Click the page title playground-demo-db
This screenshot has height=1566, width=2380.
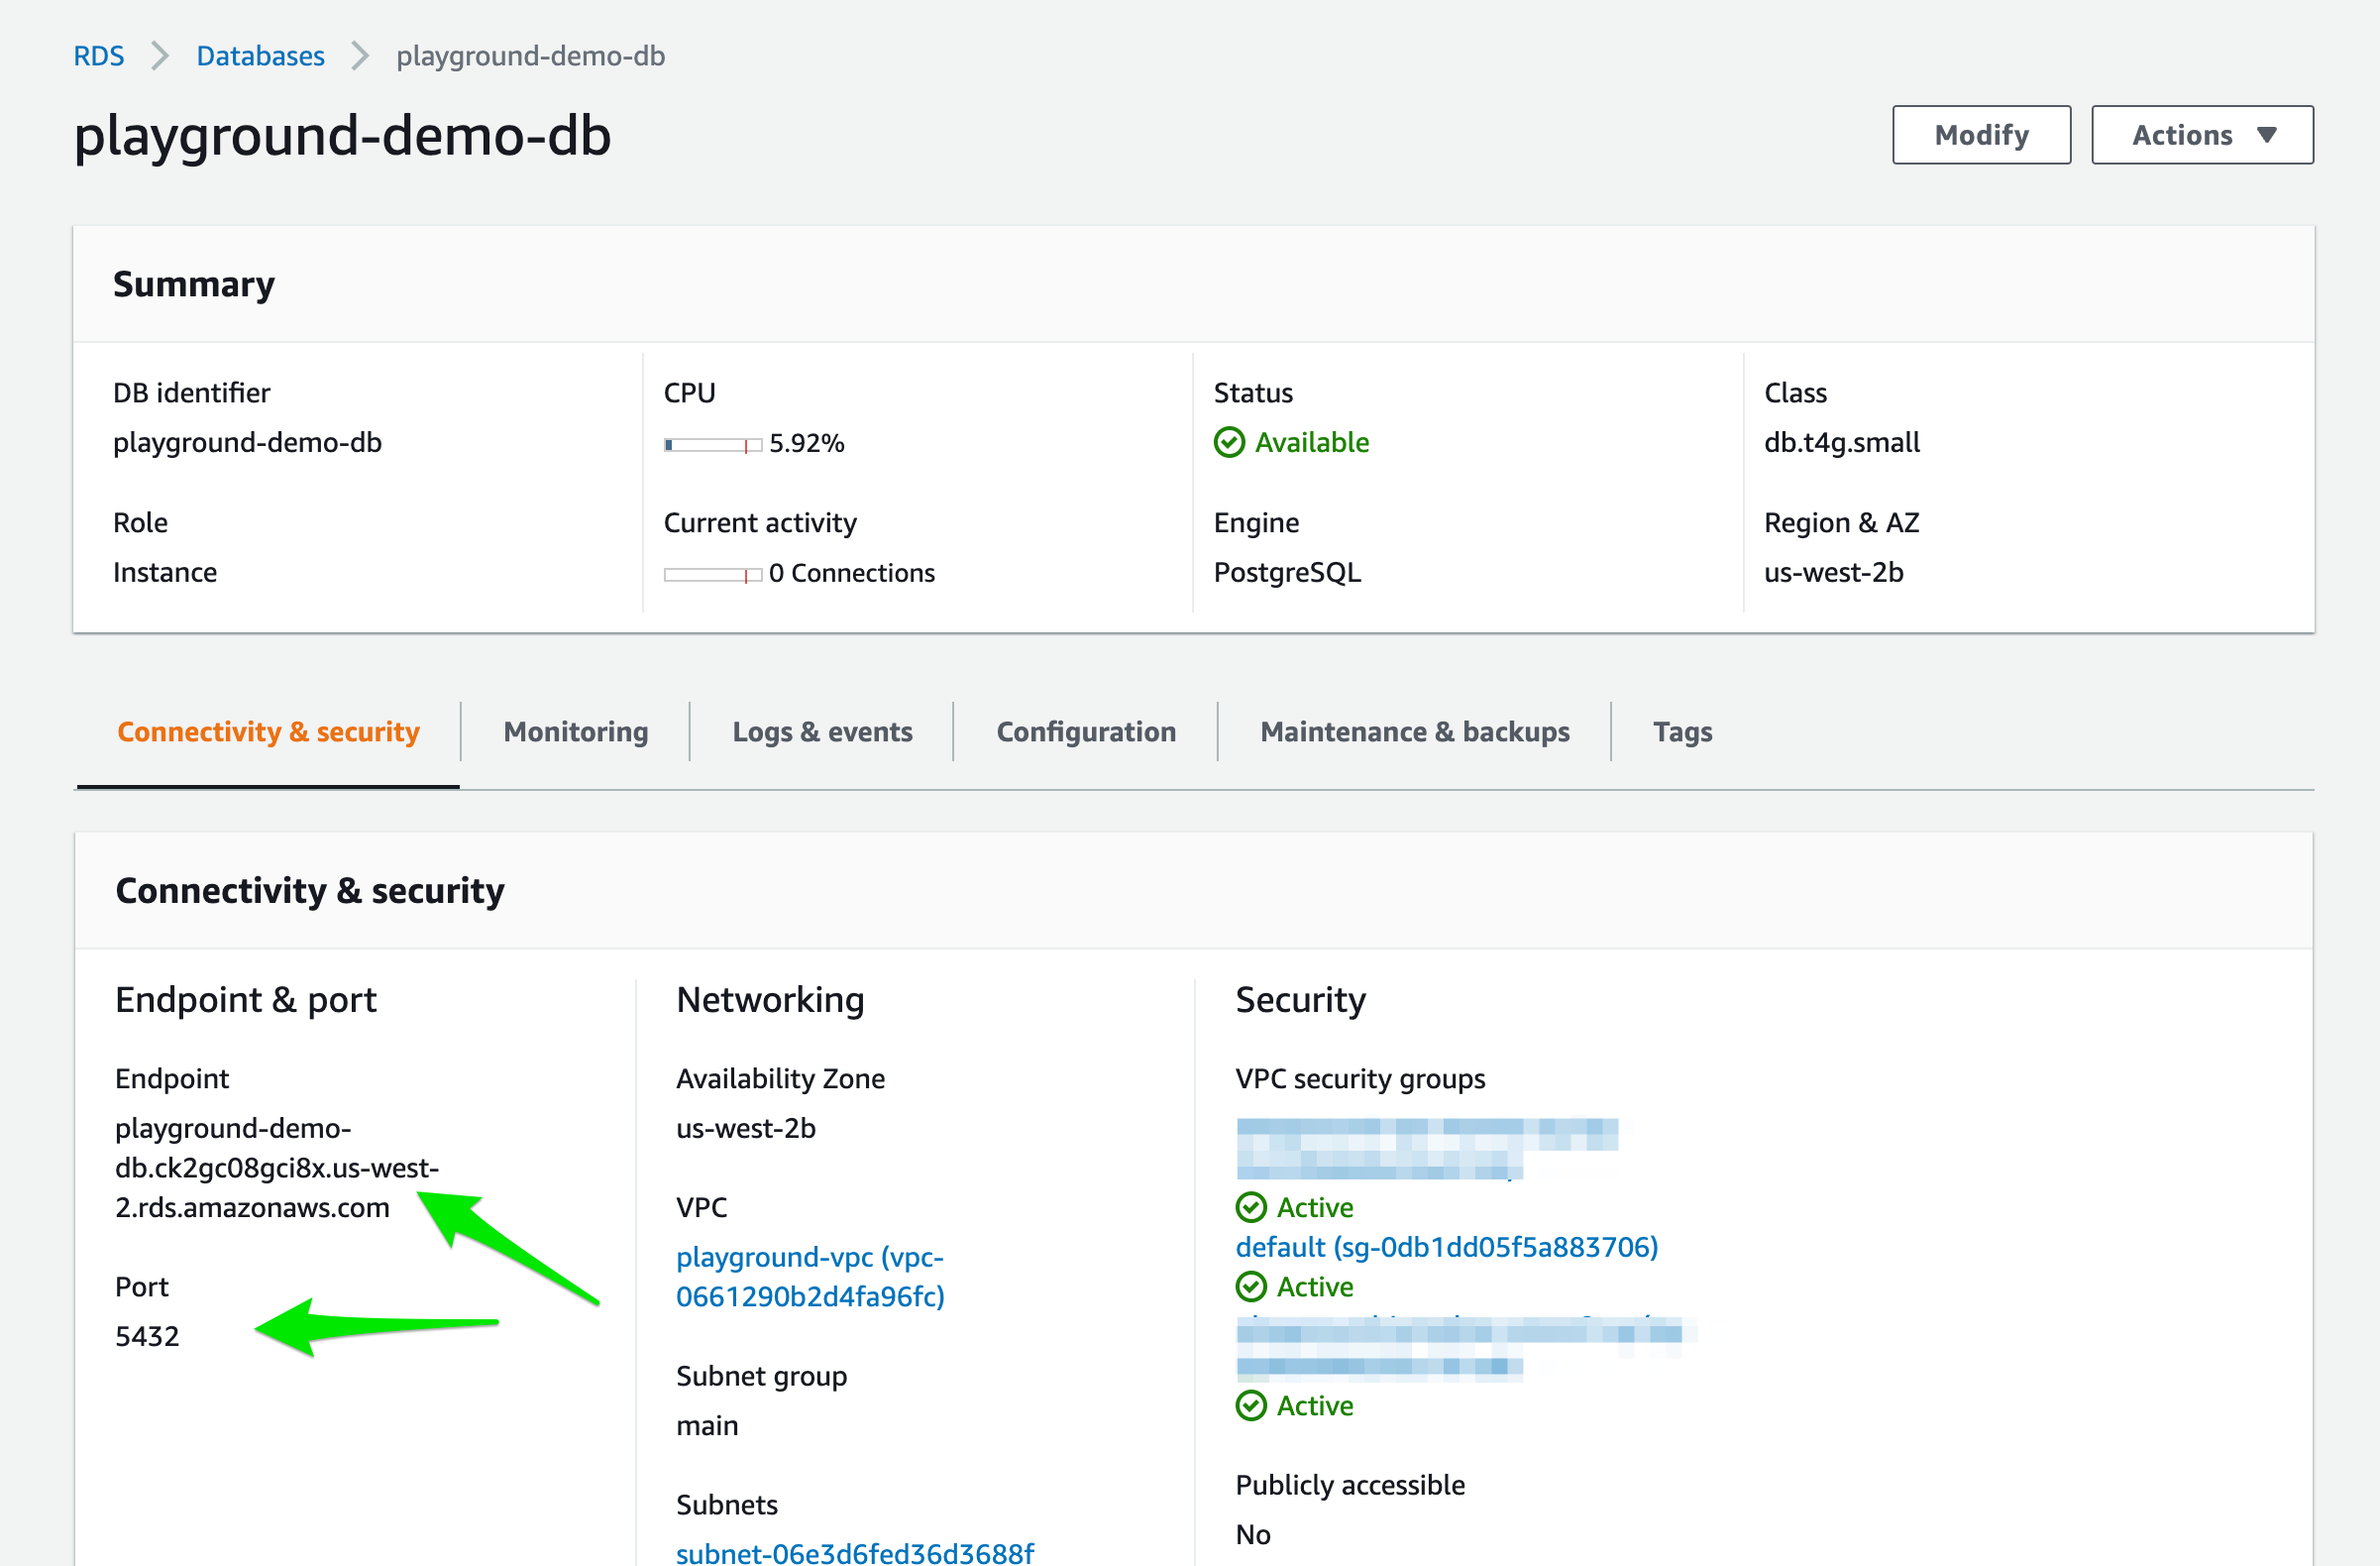click(342, 136)
